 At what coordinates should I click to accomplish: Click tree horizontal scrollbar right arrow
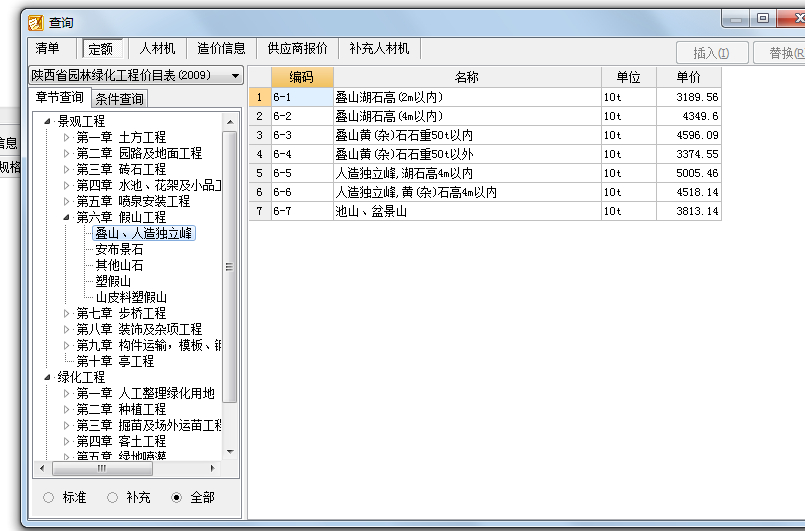213,468
